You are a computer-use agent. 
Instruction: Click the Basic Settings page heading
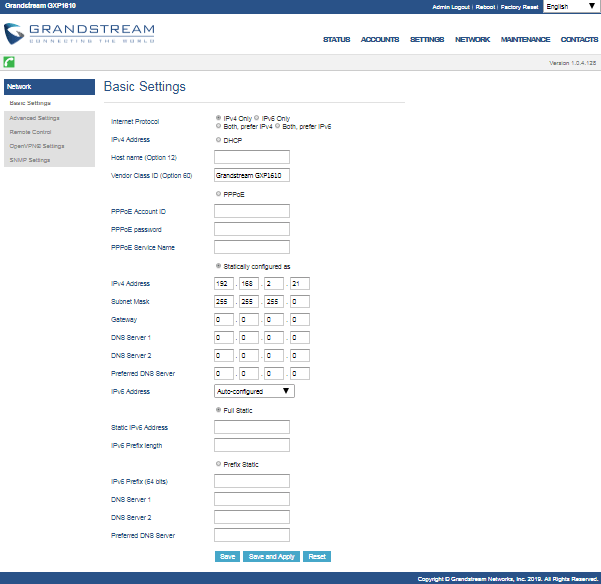click(145, 87)
